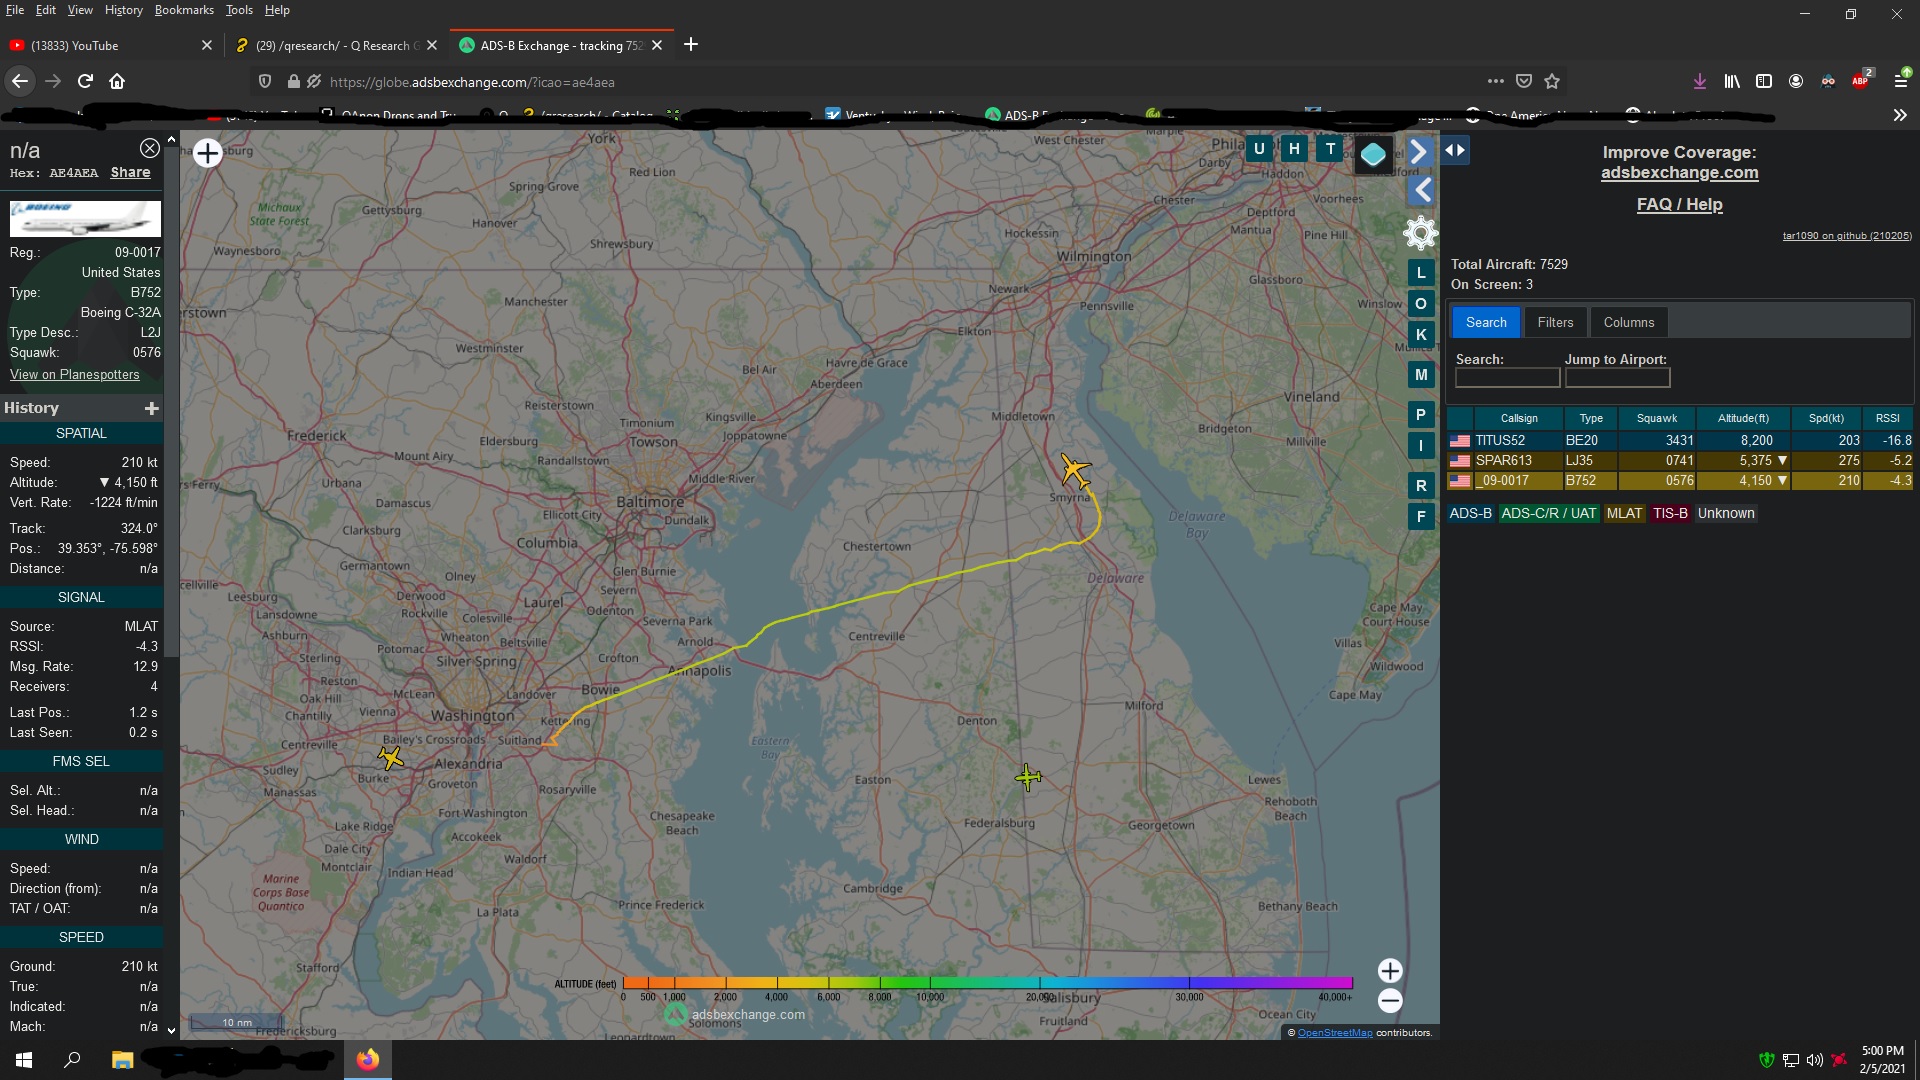Image resolution: width=1920 pixels, height=1080 pixels.
Task: Zoom in map with bottom-right plus
Action: click(x=1390, y=970)
